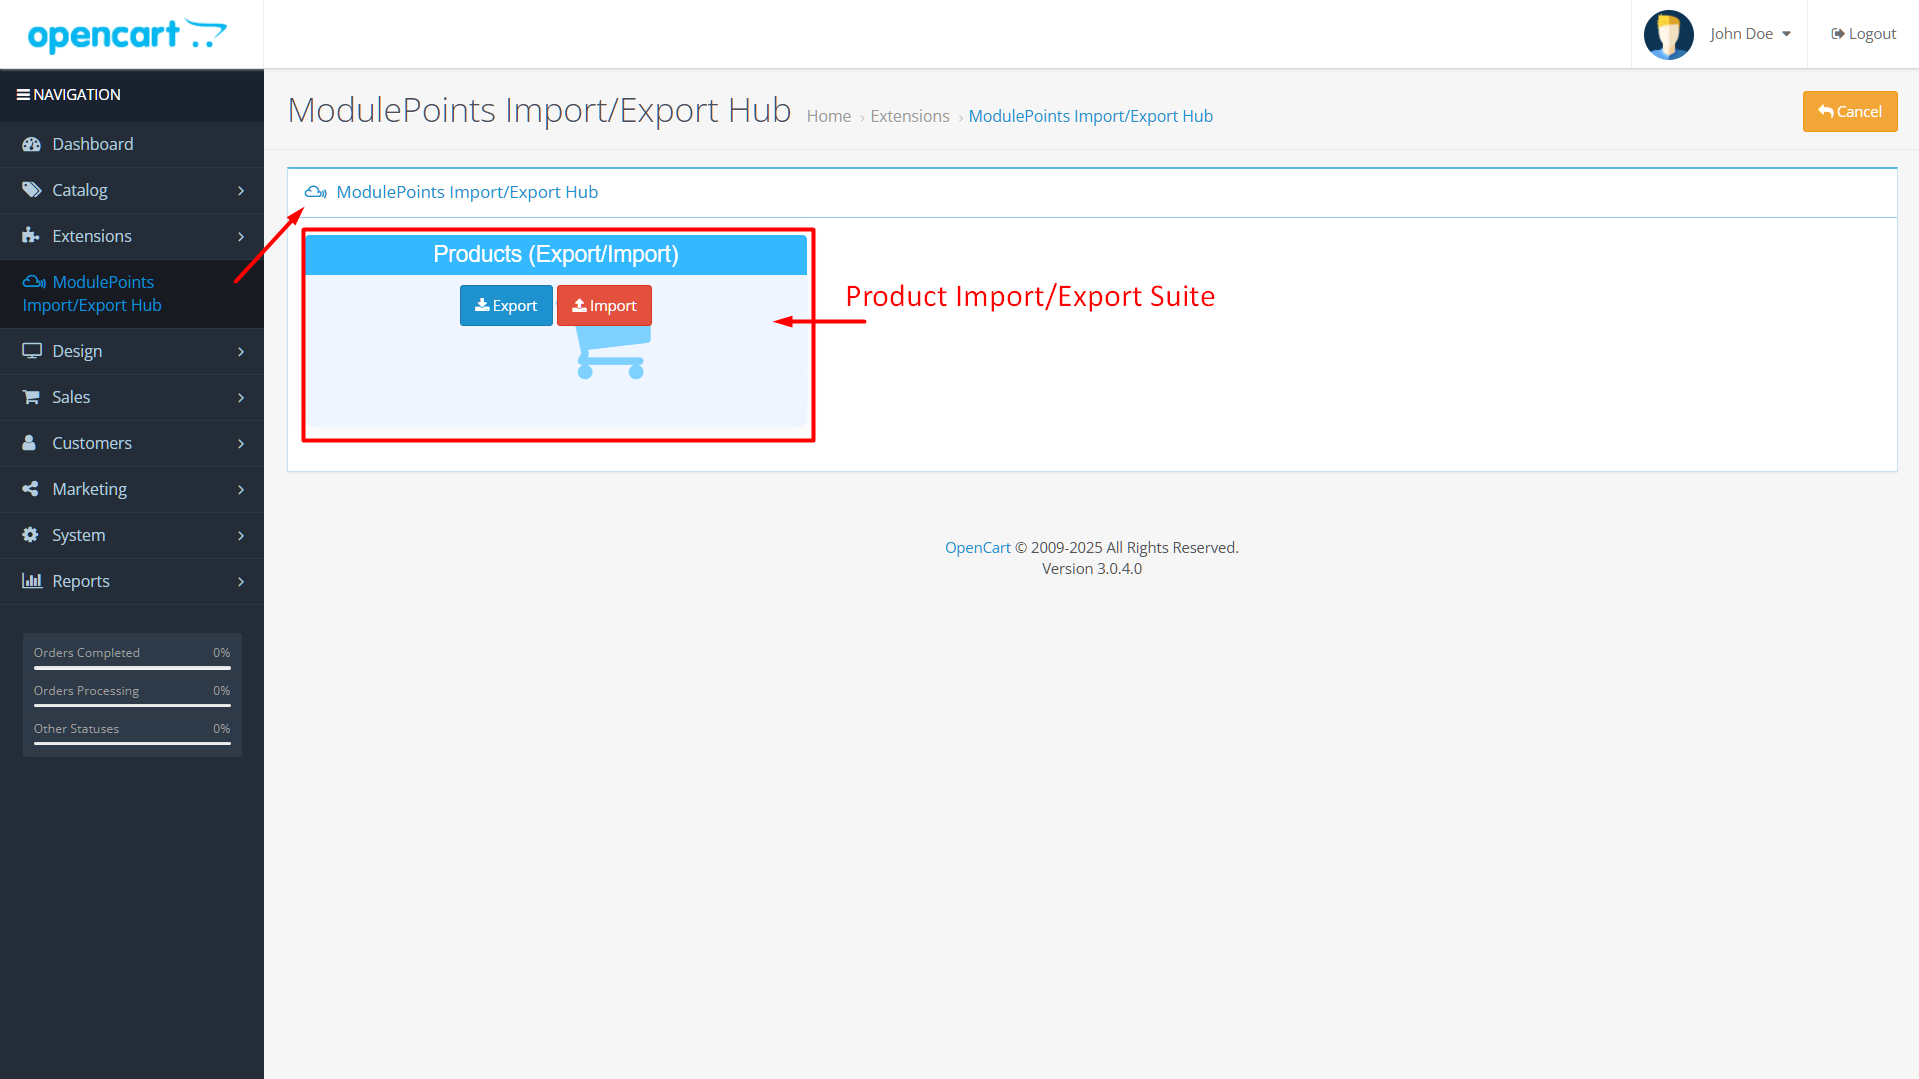Click the ModulePoints cloud icon in sidebar
Viewport: 1919px width, 1079px height.
point(34,282)
